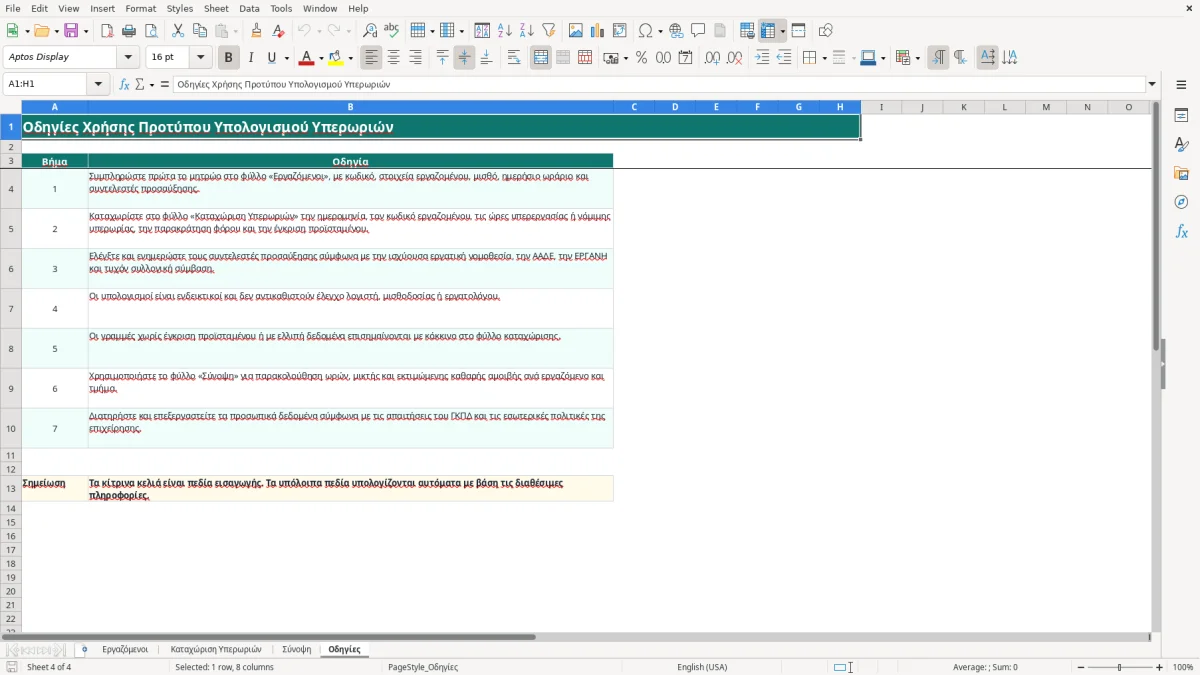This screenshot has height=675, width=1200.
Task: Open the Data menu
Action: click(x=249, y=8)
